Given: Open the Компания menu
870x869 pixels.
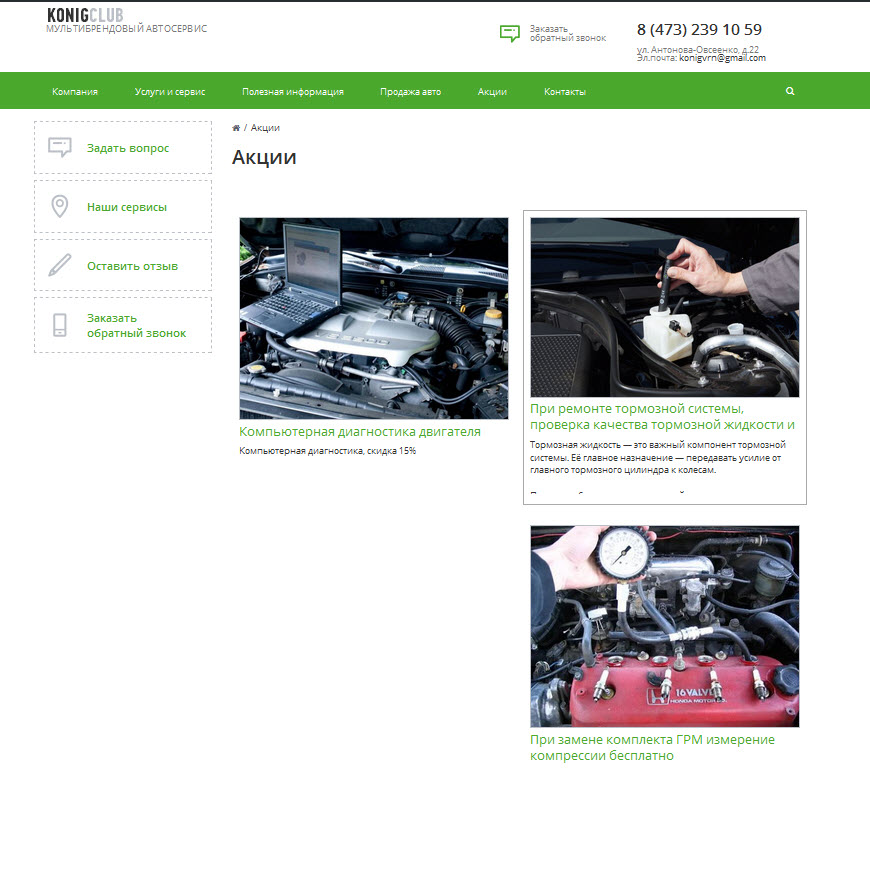Looking at the screenshot, I should (x=75, y=92).
